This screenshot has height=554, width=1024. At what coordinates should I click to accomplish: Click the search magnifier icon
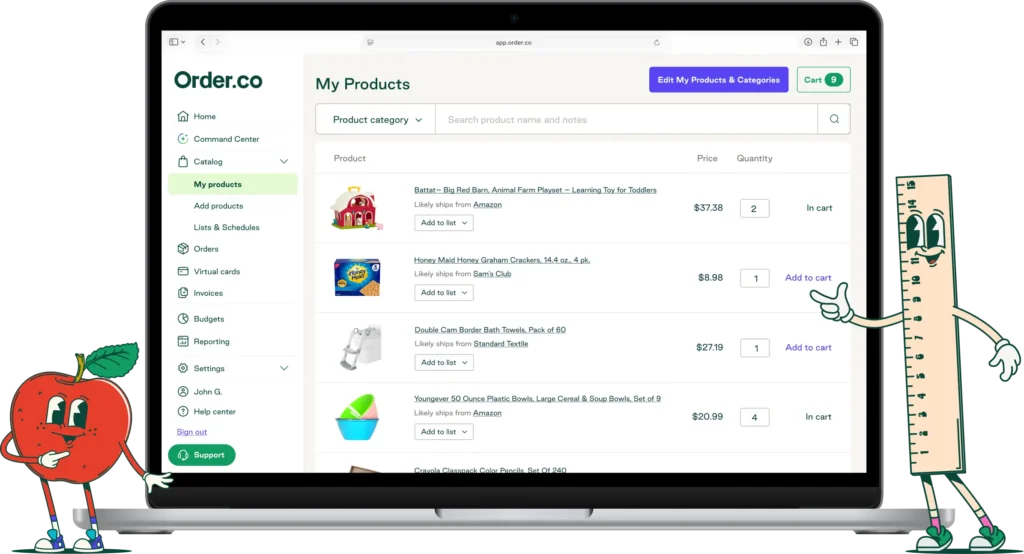pos(834,119)
